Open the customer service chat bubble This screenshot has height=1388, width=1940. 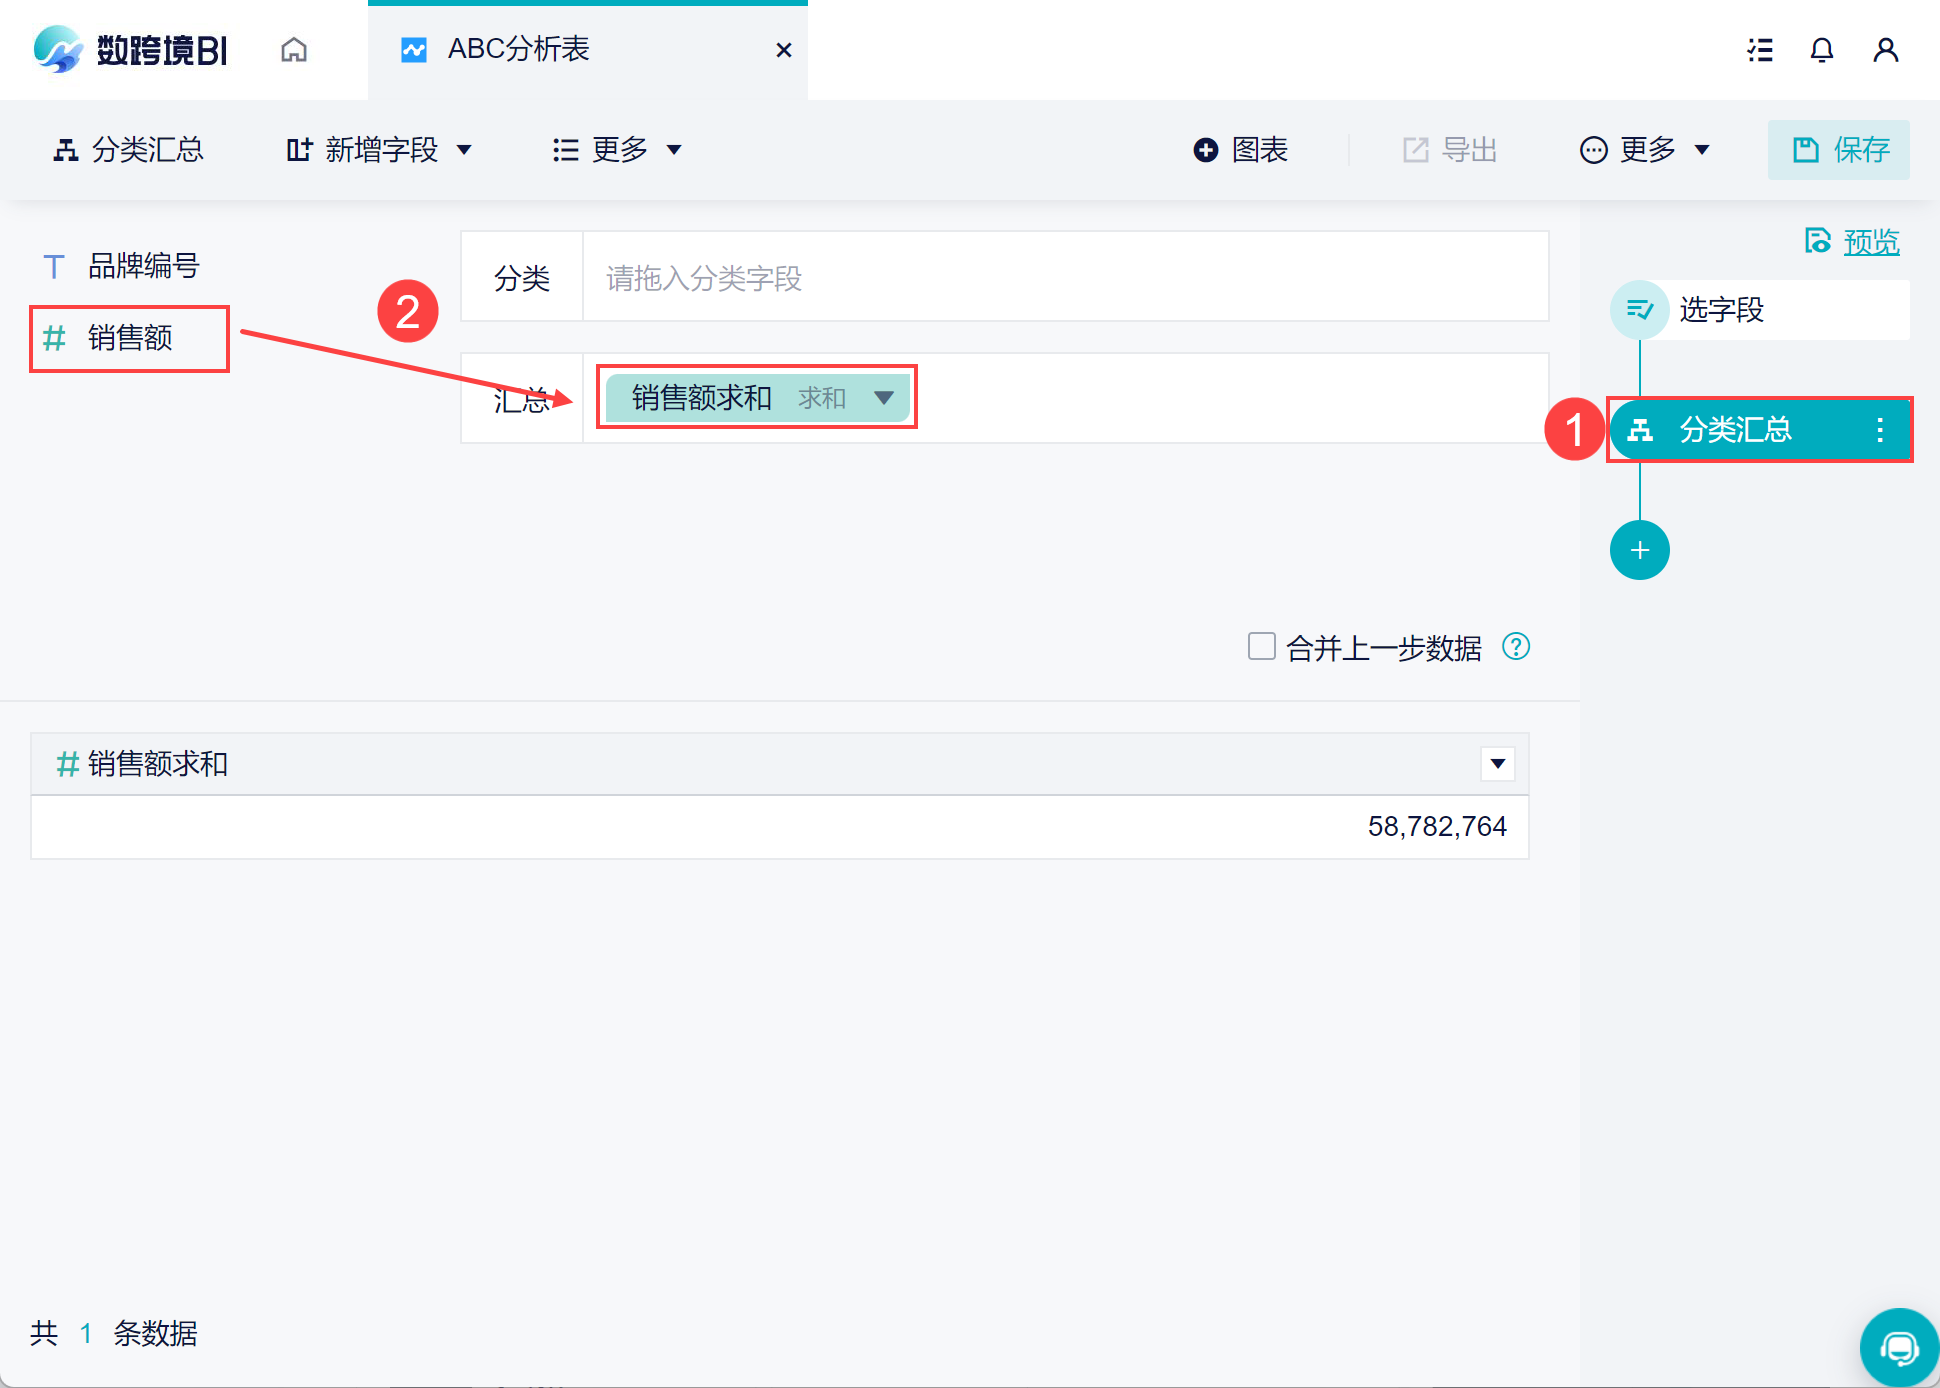[1898, 1347]
